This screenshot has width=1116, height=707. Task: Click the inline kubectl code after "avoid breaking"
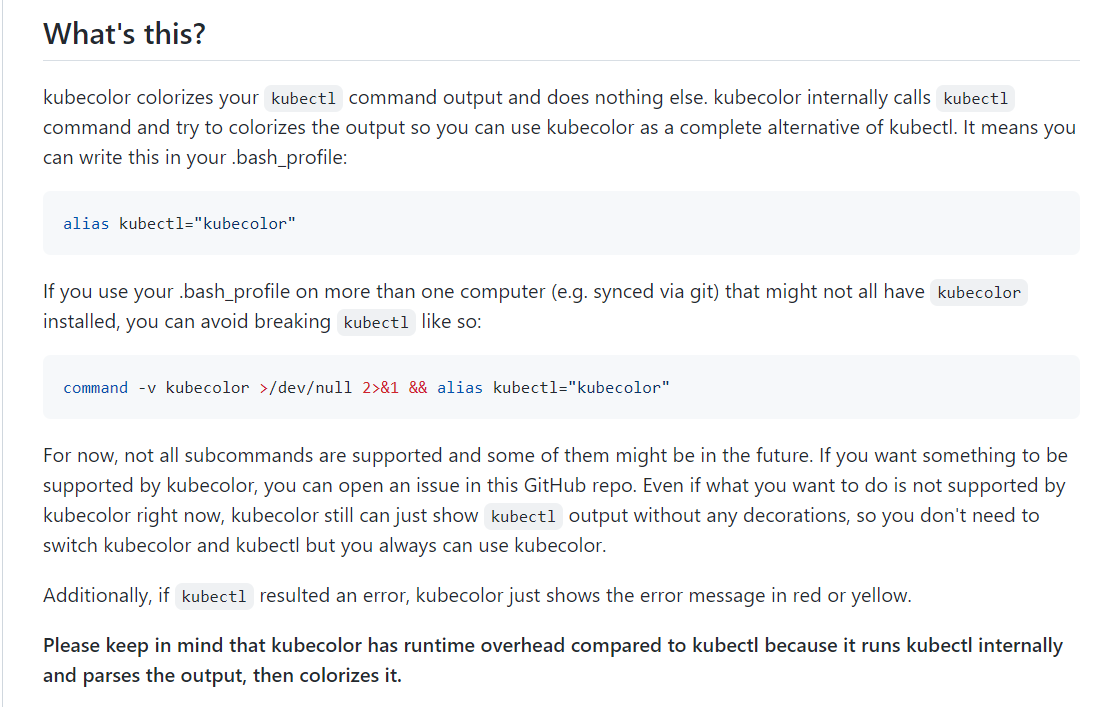click(376, 323)
